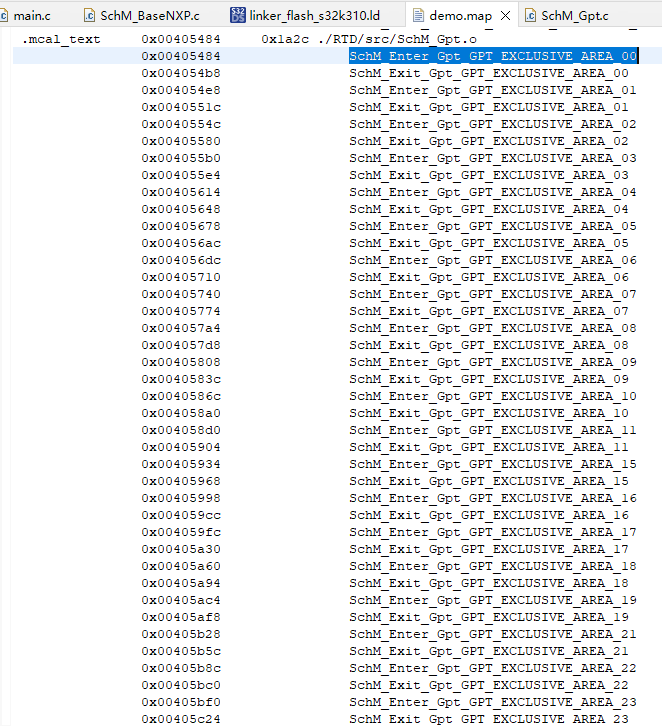
Task: Click highlighted SchM_Enter_Gpt_GPT_EXCLUSIVE_AREA_00 symbol
Action: (x=493, y=56)
